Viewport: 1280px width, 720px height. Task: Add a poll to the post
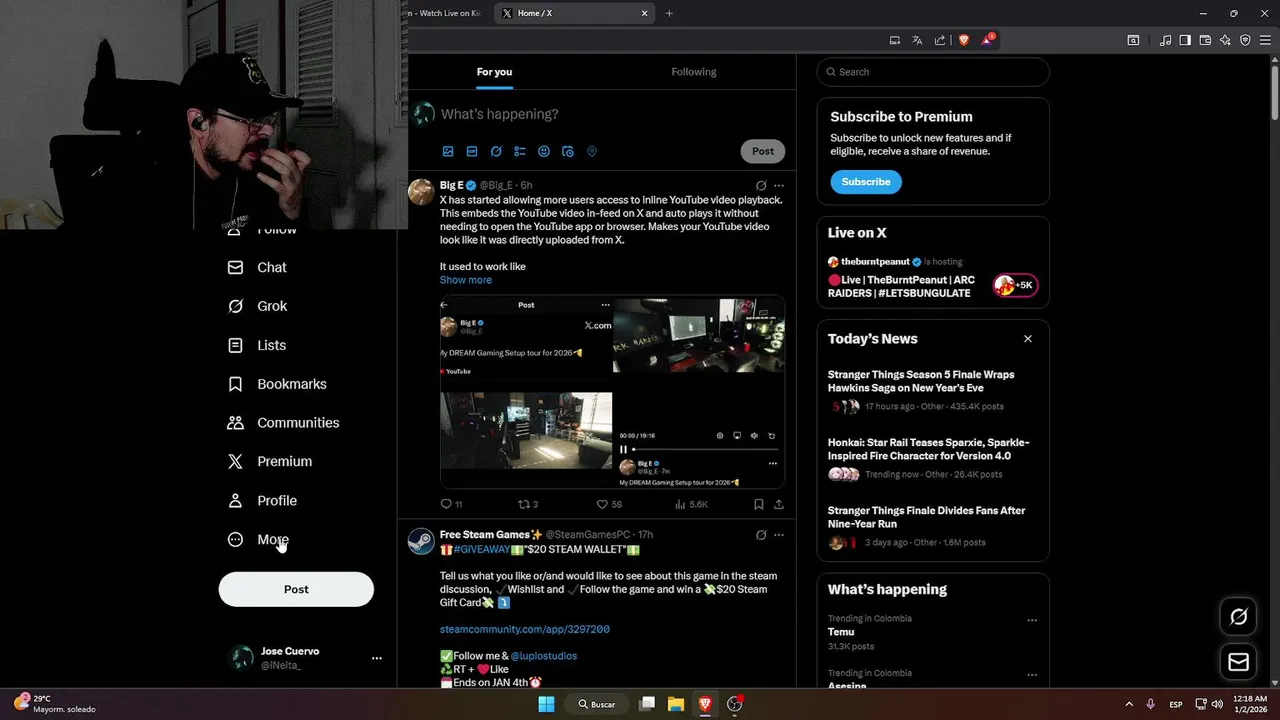pos(520,151)
